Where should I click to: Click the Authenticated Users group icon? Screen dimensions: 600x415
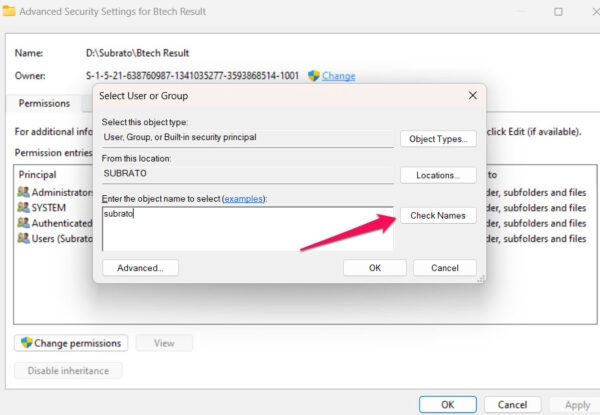pyautogui.click(x=23, y=223)
